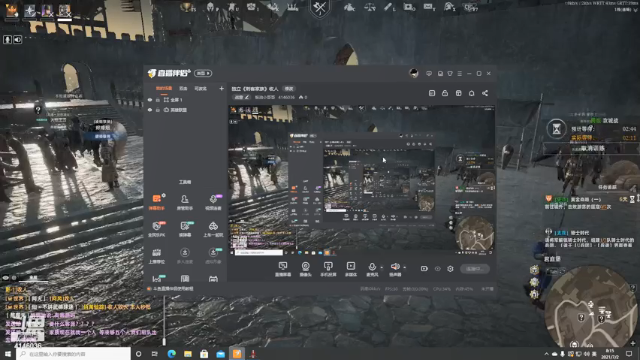The width and height of the screenshot is (640, 360).
Task: Open the crown-shaped tool in third row
Action: 157,256
